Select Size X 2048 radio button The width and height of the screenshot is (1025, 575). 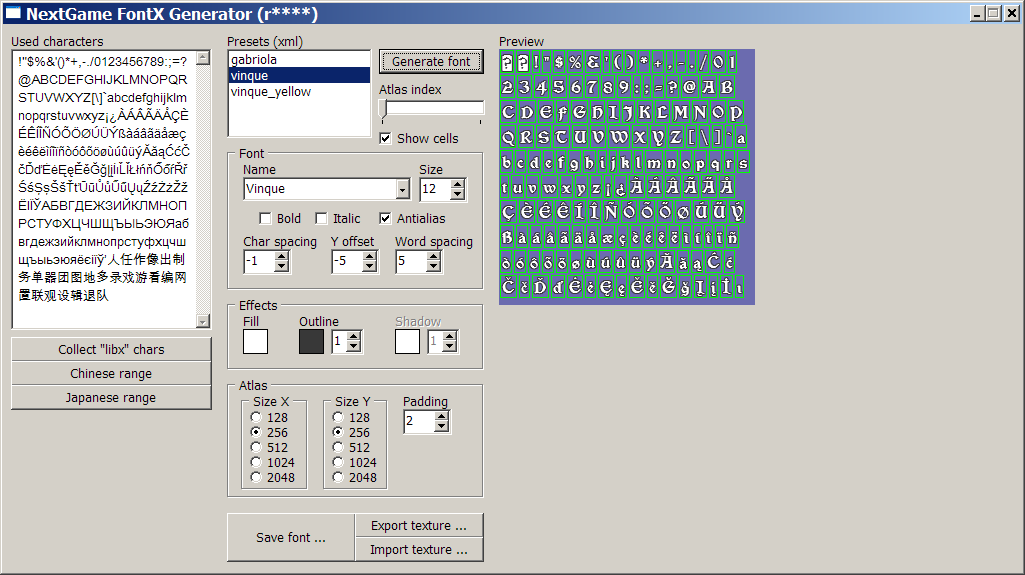(256, 477)
